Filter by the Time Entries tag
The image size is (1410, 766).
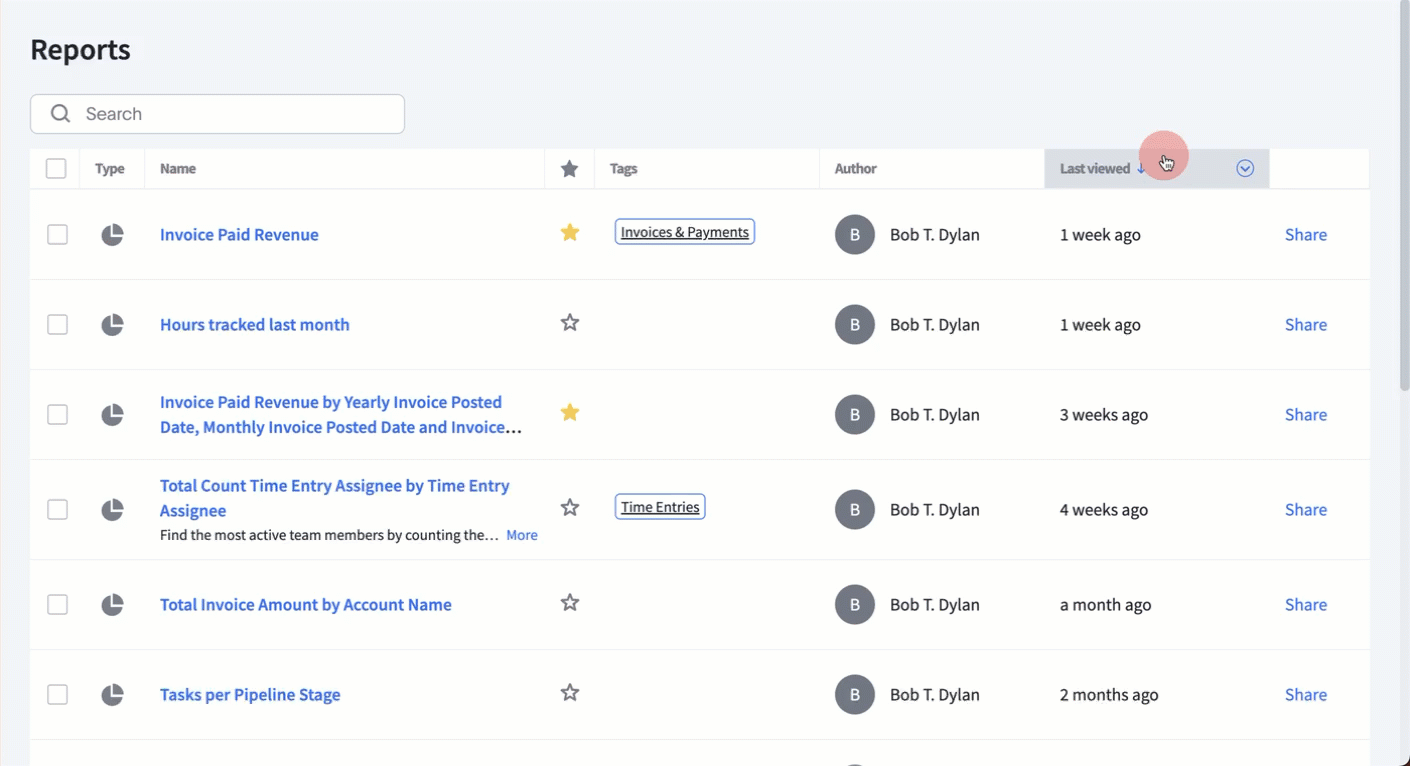[x=660, y=507]
